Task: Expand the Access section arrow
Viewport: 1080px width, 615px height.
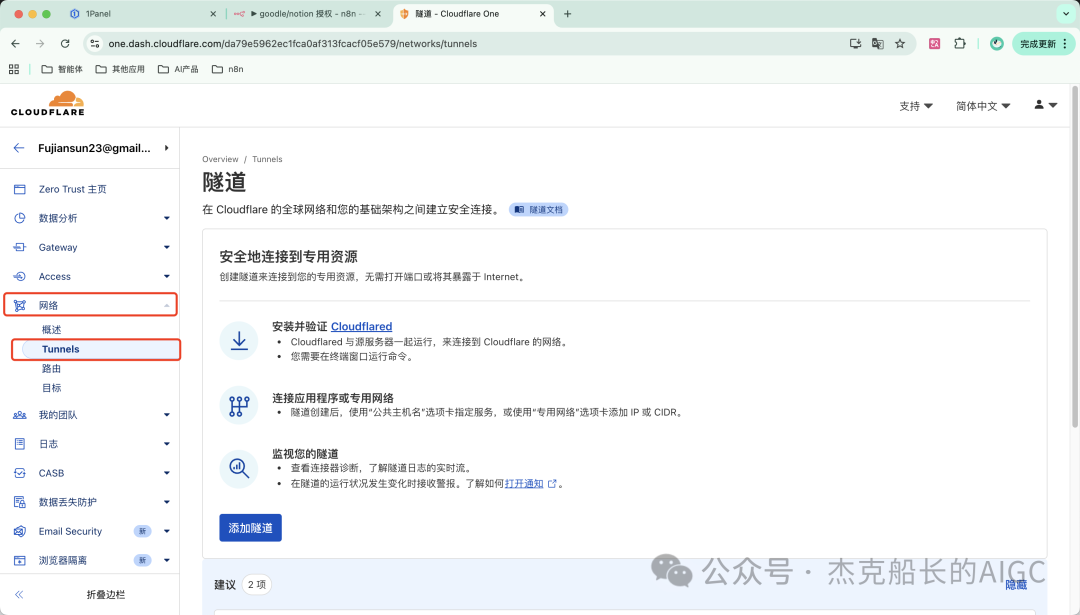Action: tap(167, 276)
